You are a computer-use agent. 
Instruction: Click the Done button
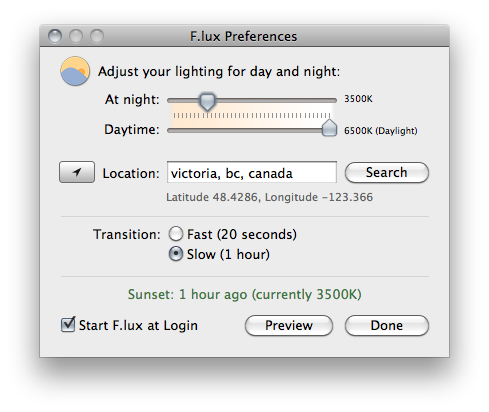tap(387, 325)
